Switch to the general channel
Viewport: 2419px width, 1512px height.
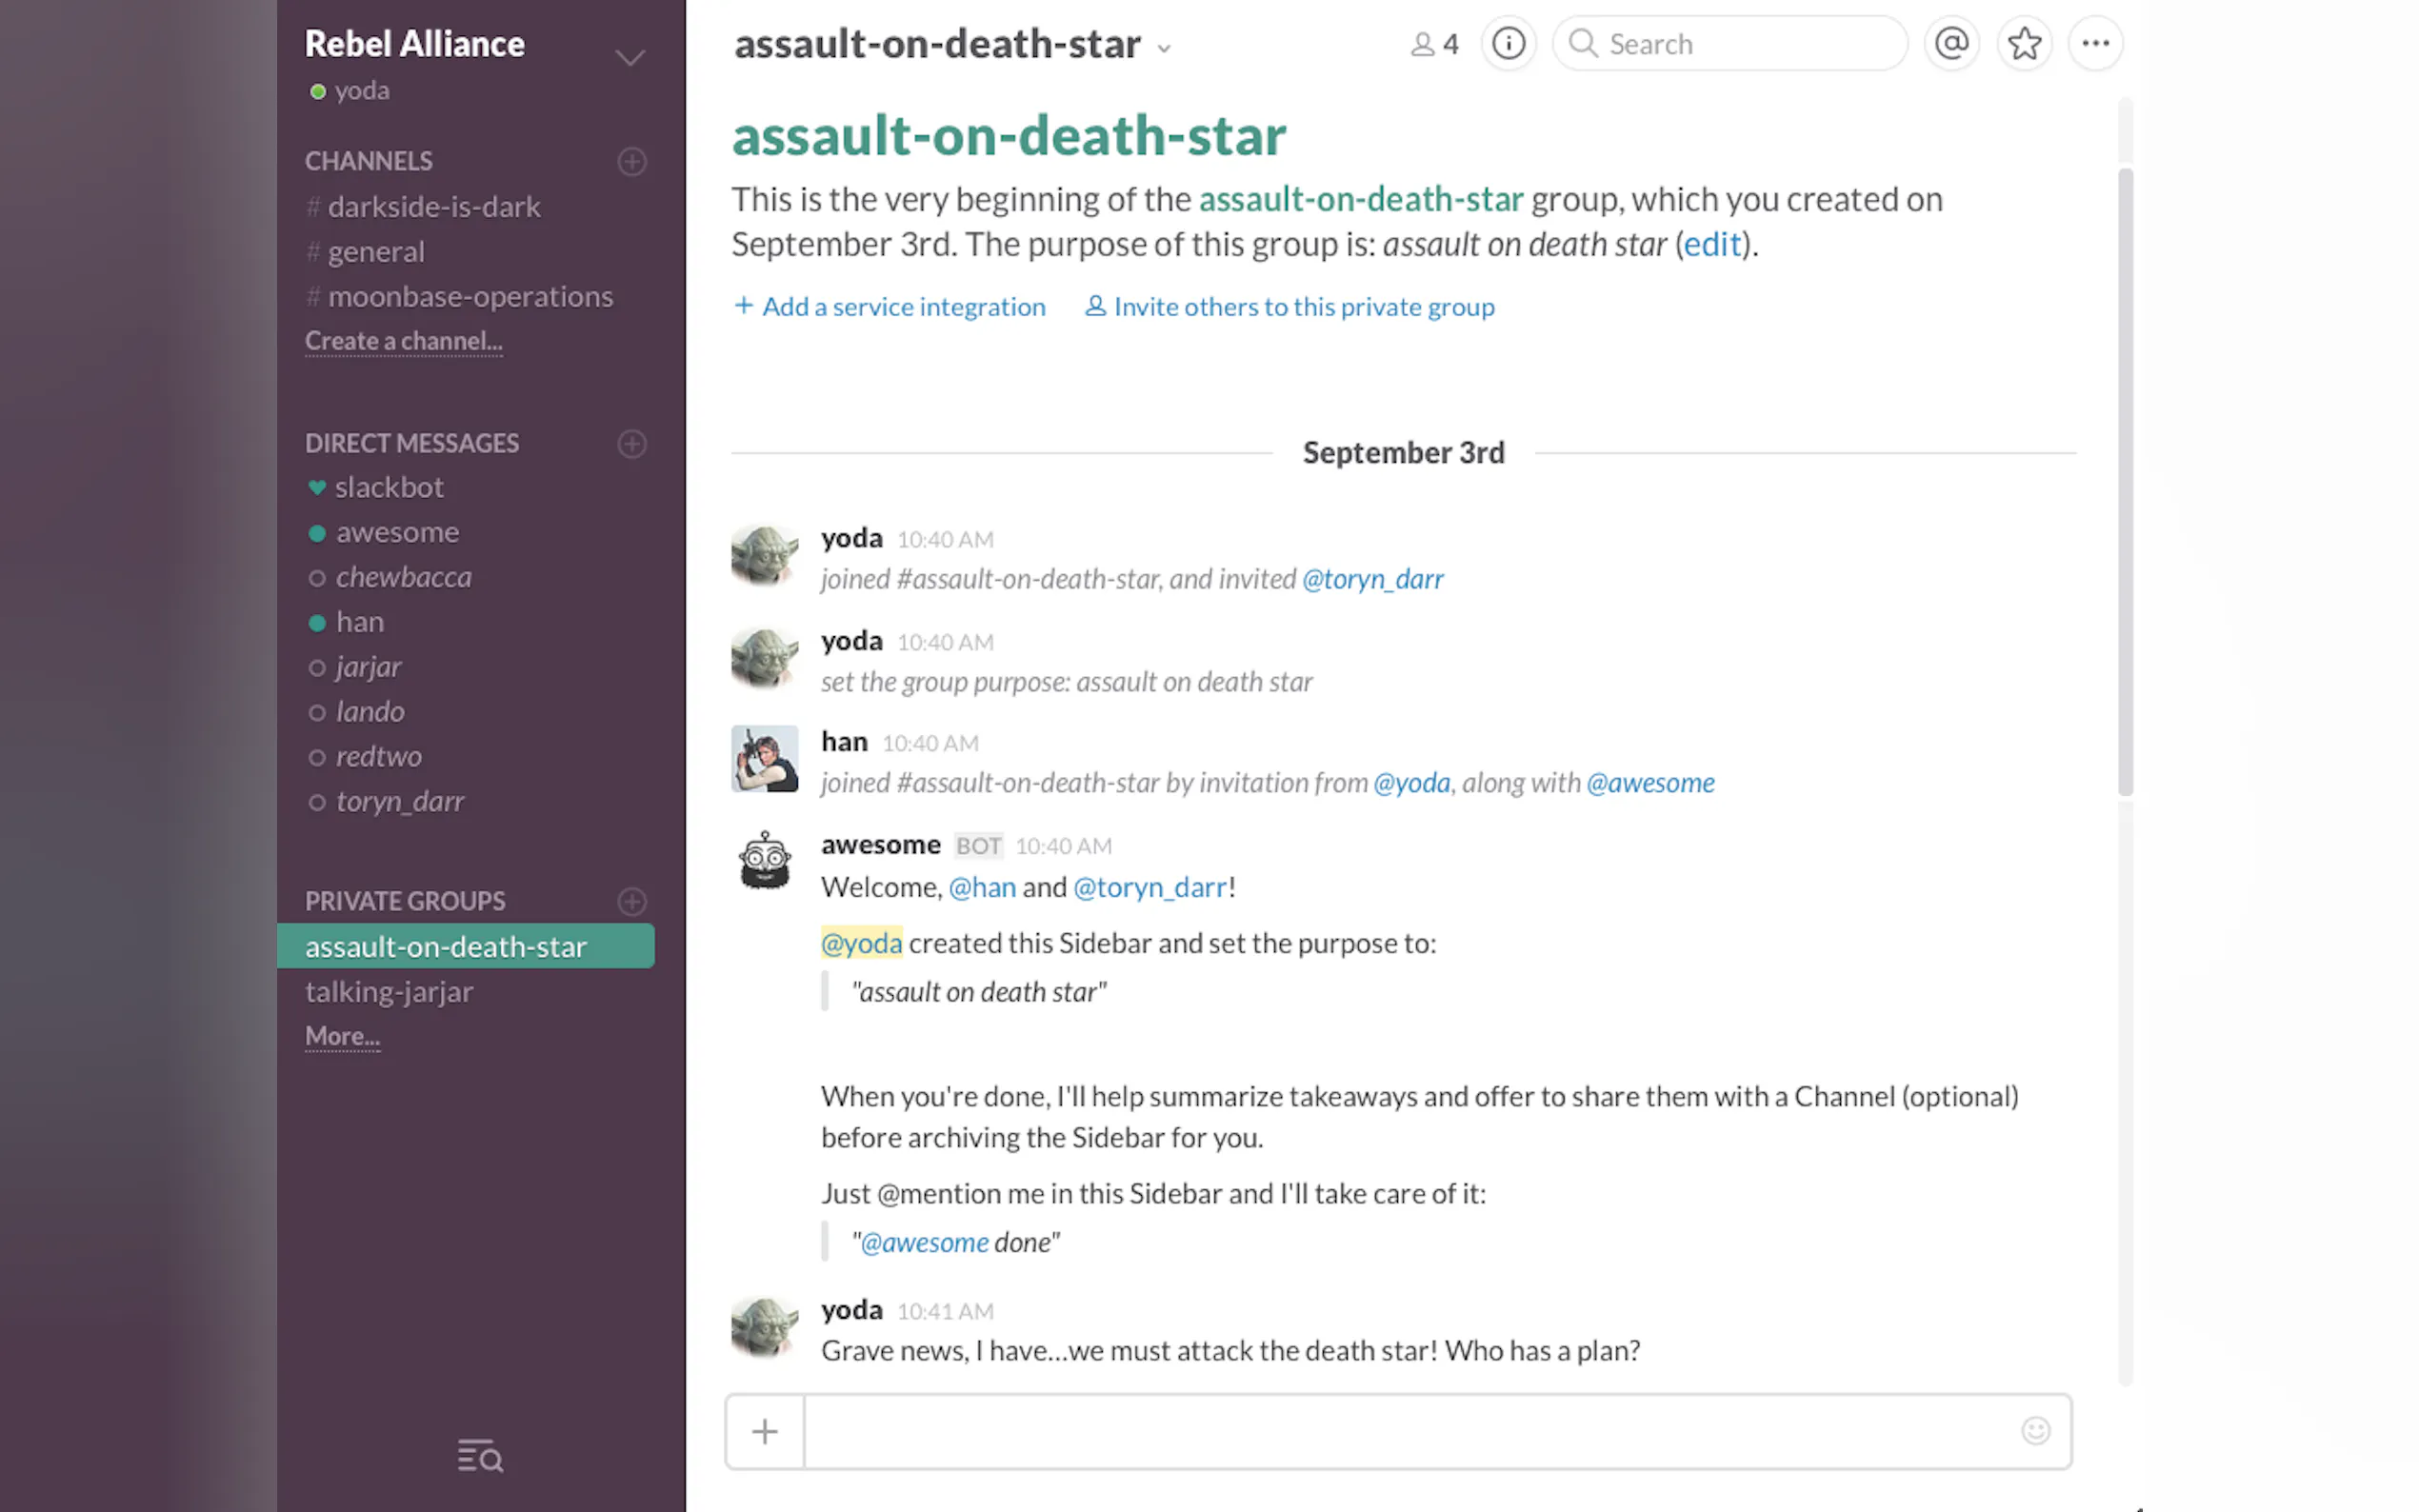point(376,252)
